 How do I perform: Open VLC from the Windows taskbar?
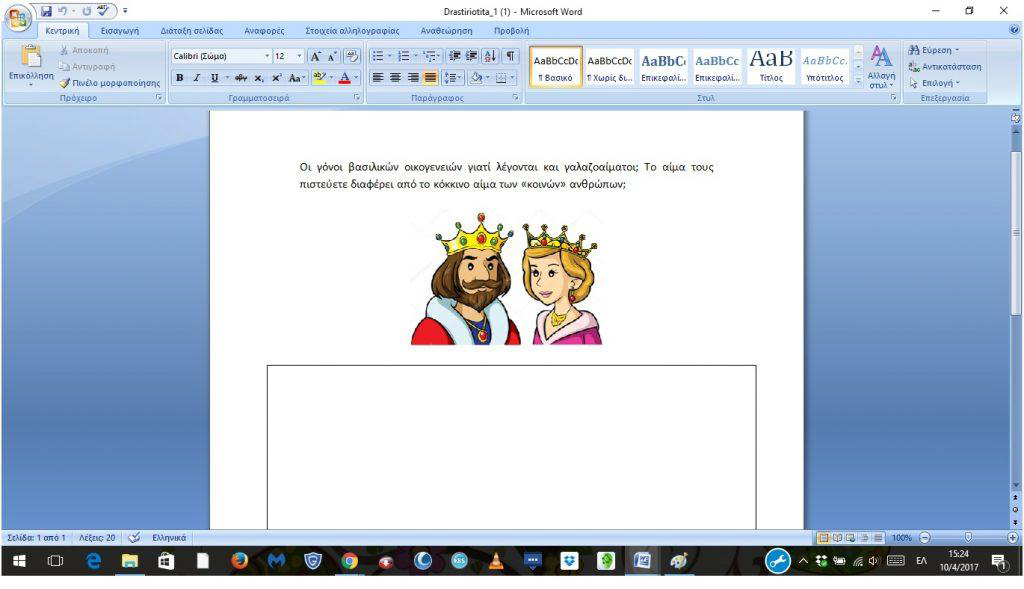click(x=496, y=562)
